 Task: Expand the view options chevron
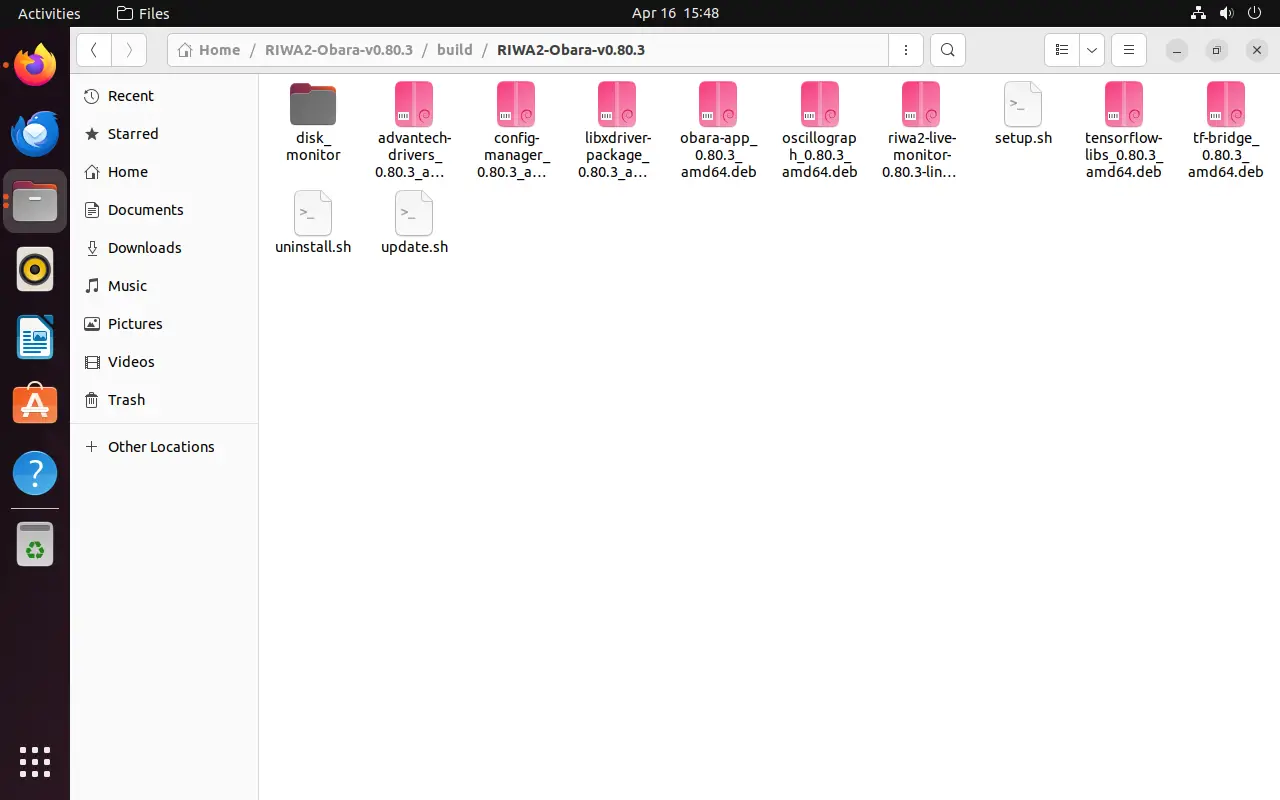coord(1091,50)
